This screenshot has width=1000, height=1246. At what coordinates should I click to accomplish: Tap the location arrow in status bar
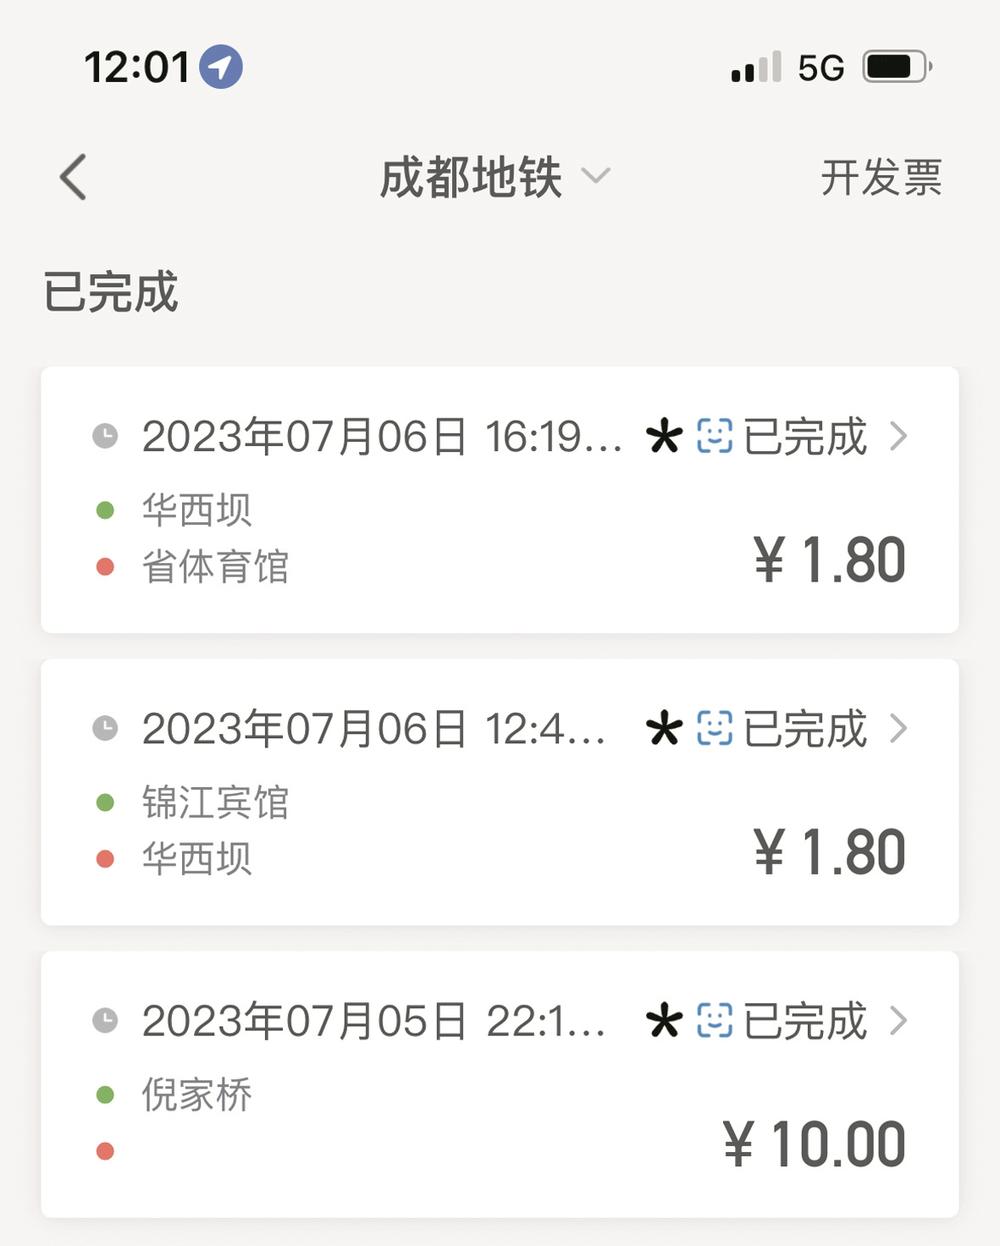[221, 68]
